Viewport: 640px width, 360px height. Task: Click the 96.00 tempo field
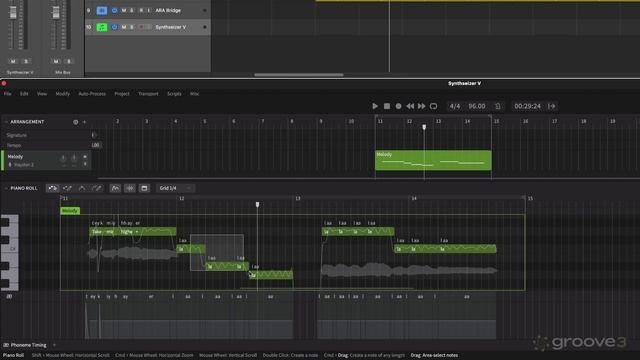(477, 106)
